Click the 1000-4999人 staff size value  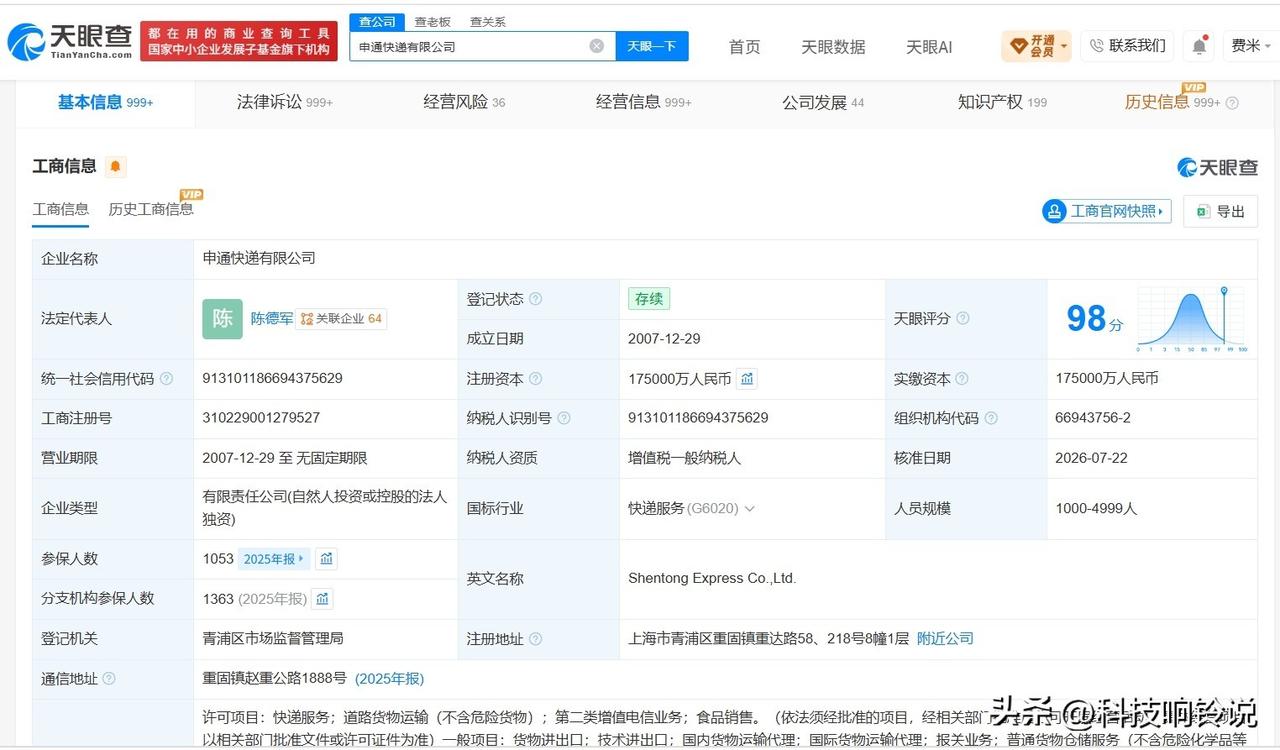click(1096, 509)
